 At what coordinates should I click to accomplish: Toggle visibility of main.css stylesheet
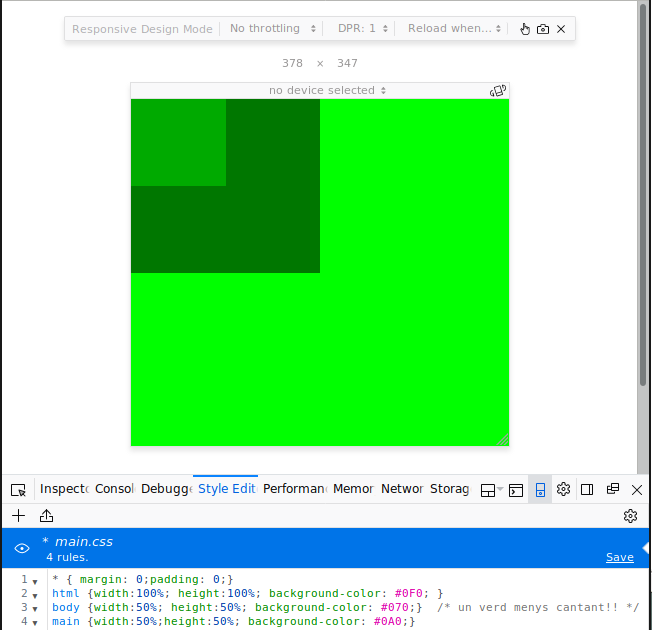[x=22, y=548]
